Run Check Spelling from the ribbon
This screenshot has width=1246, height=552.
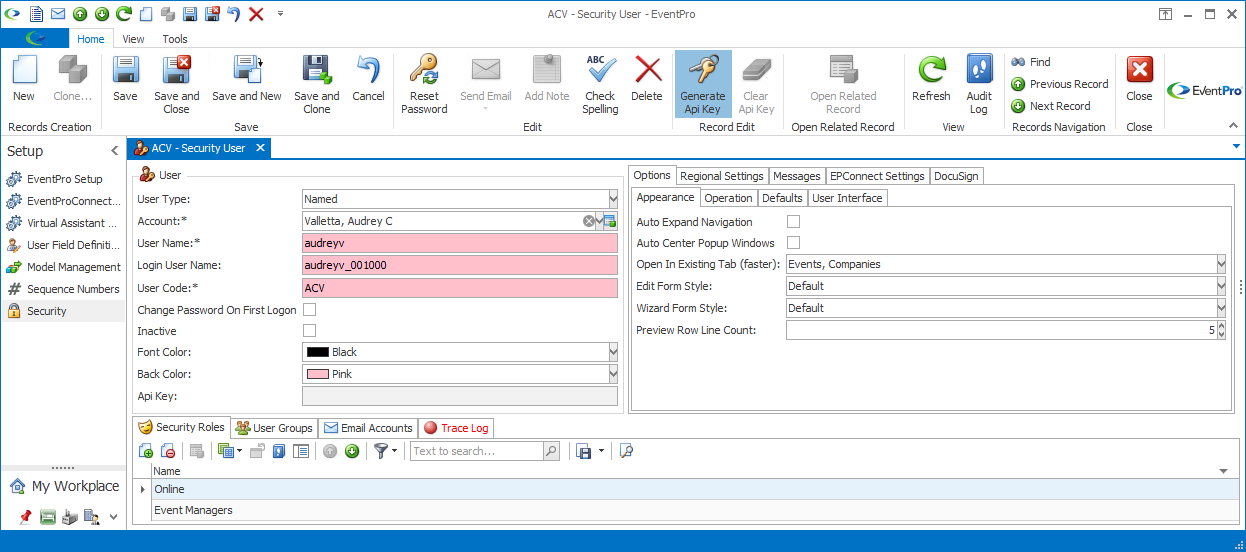(x=600, y=70)
